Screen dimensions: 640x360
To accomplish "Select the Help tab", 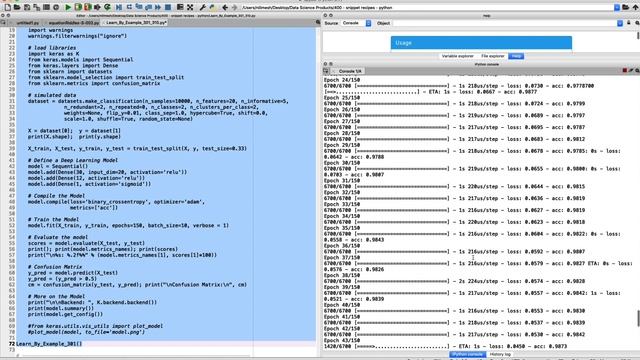I will point(516,56).
